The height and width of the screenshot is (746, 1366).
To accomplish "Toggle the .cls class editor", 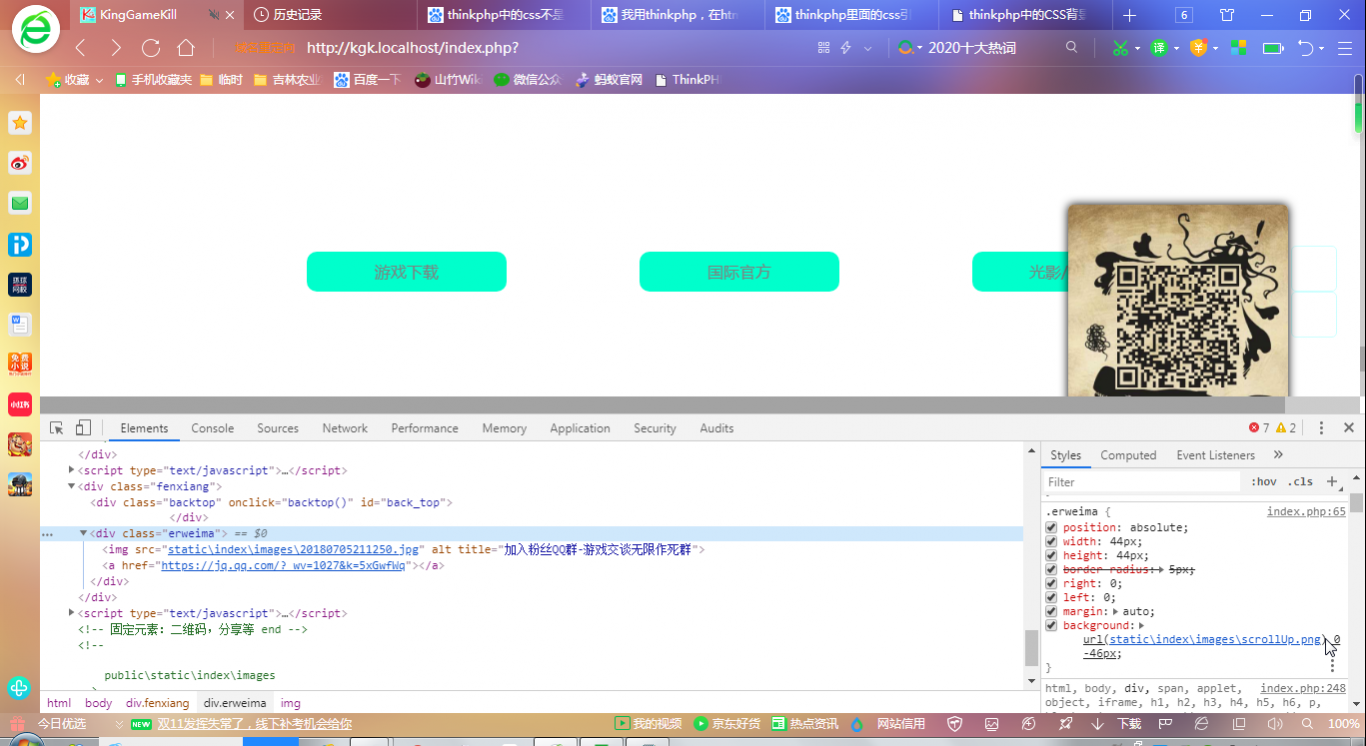I will point(1300,482).
